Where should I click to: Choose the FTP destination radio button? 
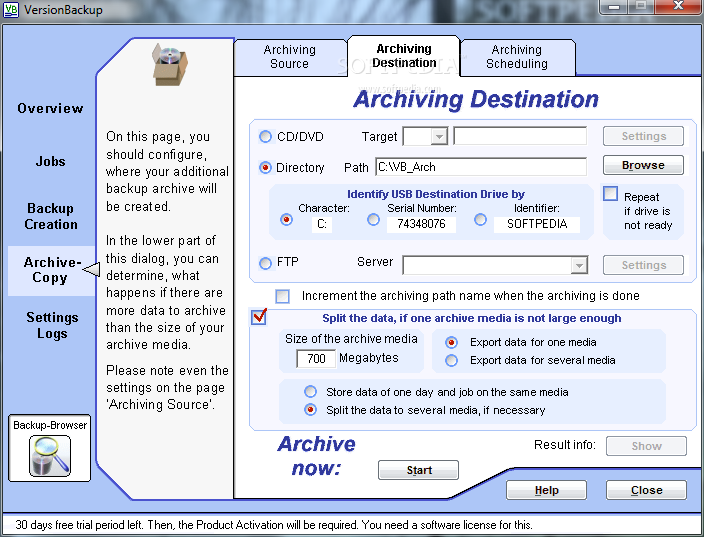tap(265, 263)
